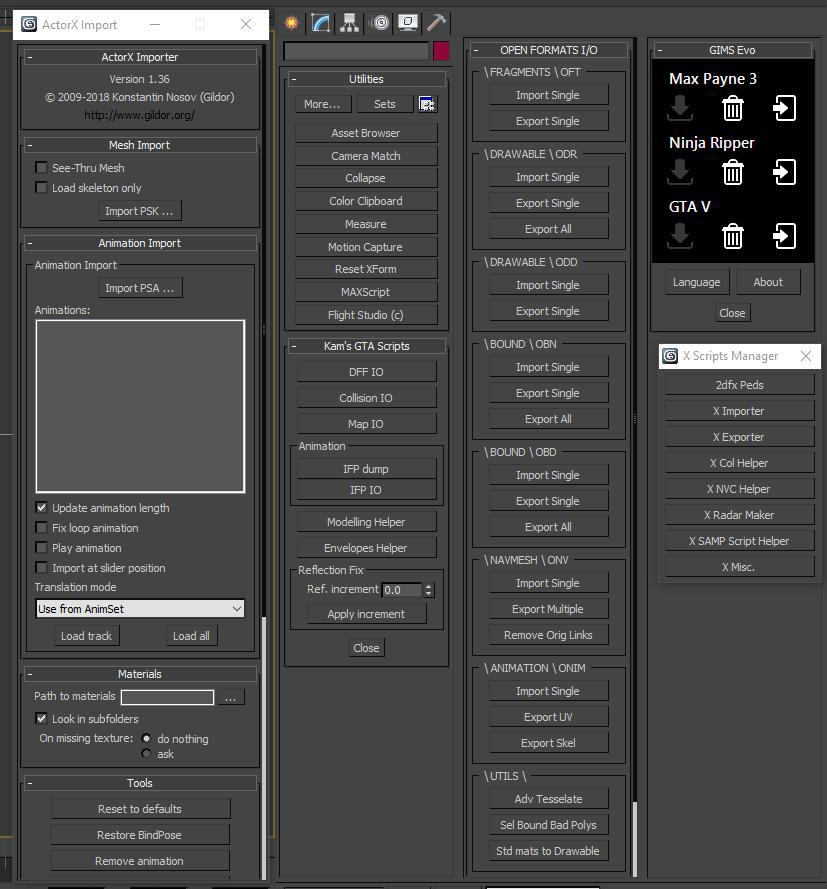Screen dimensions: 827x889
Task: Click the Path to materials input field
Action: (x=167, y=697)
